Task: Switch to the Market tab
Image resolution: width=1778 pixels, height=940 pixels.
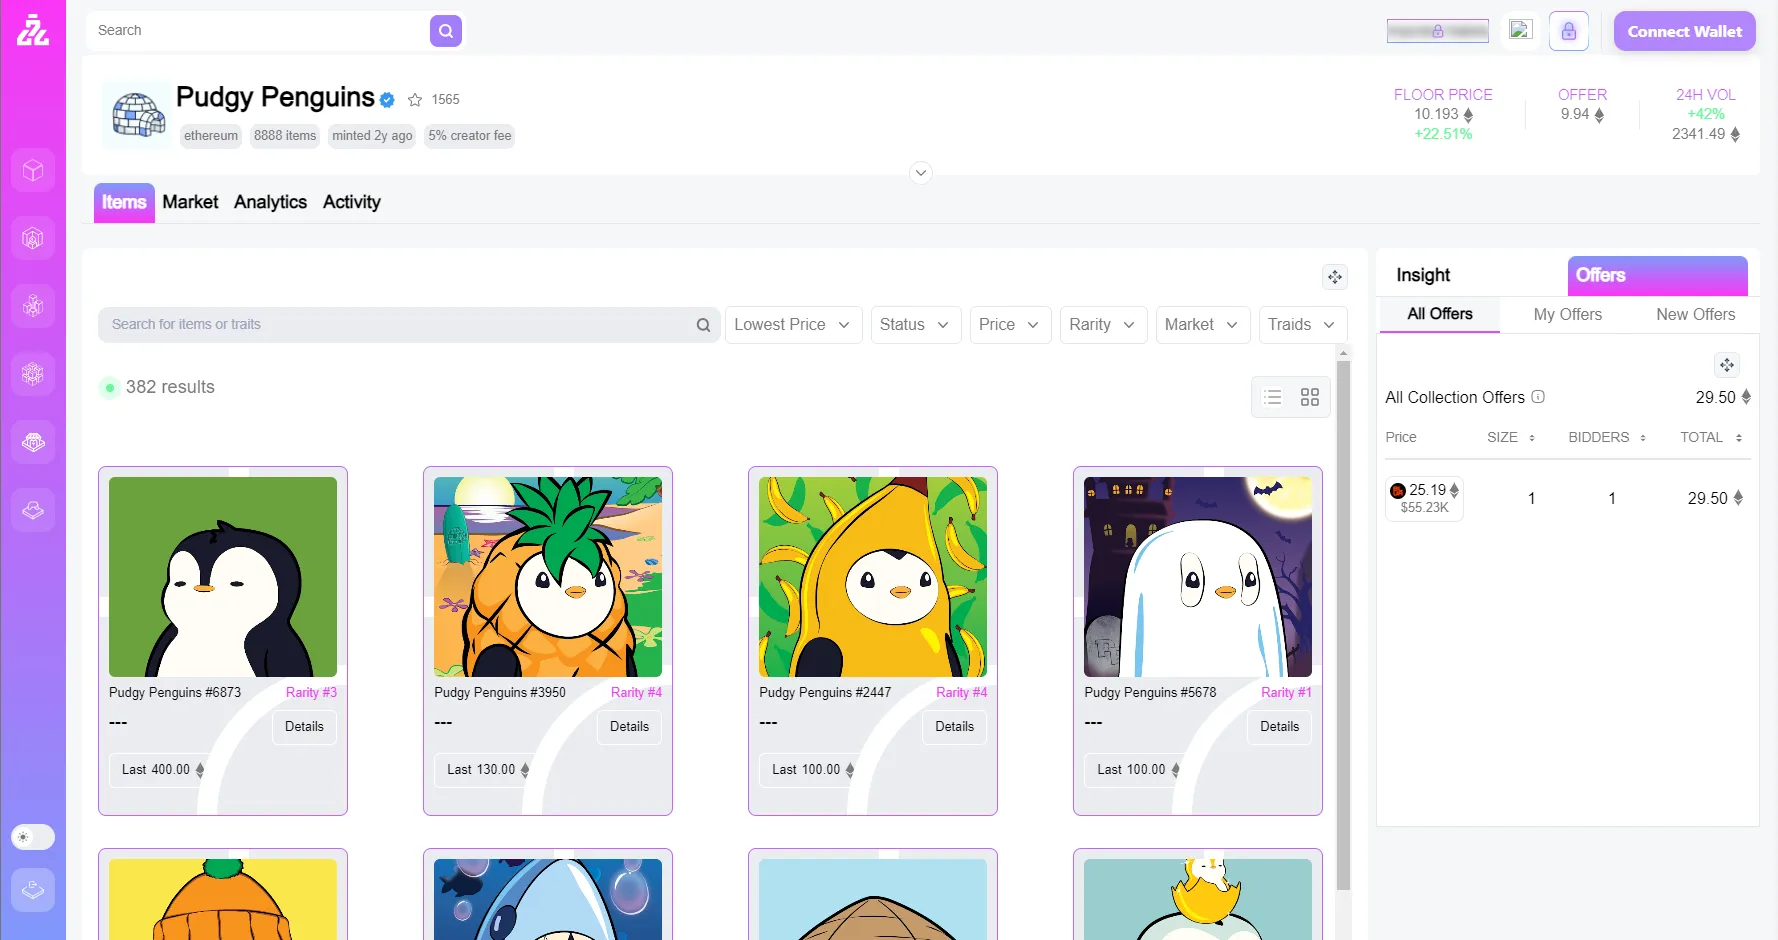Action: pyautogui.click(x=190, y=202)
